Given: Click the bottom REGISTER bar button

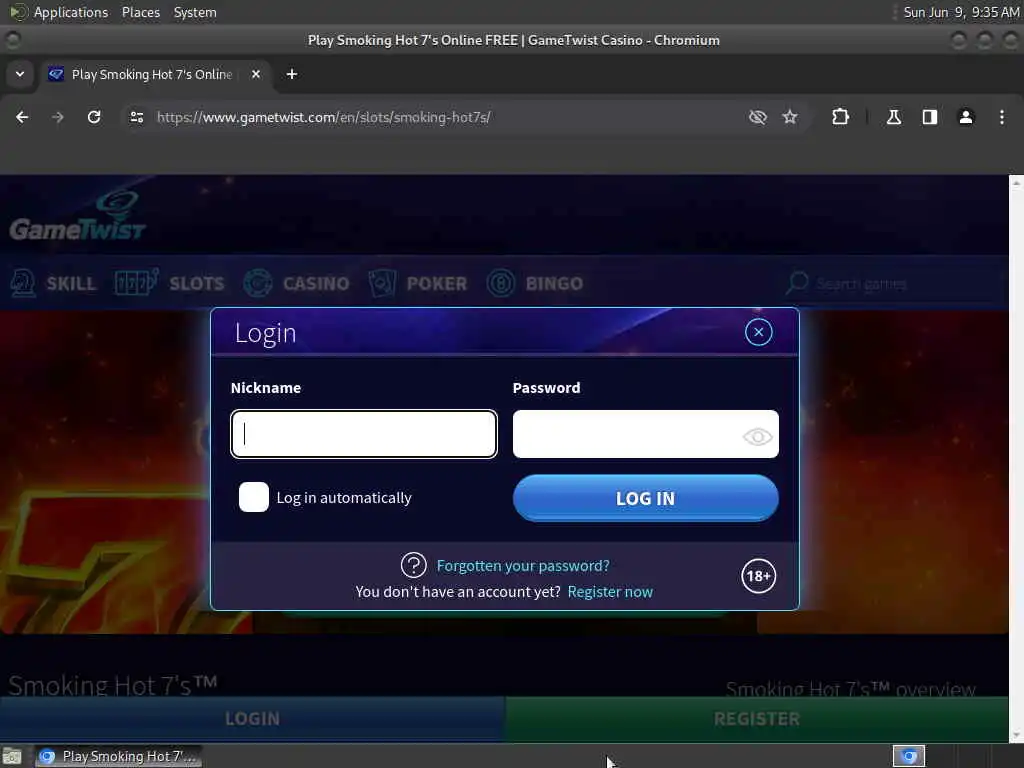Looking at the screenshot, I should [x=756, y=719].
